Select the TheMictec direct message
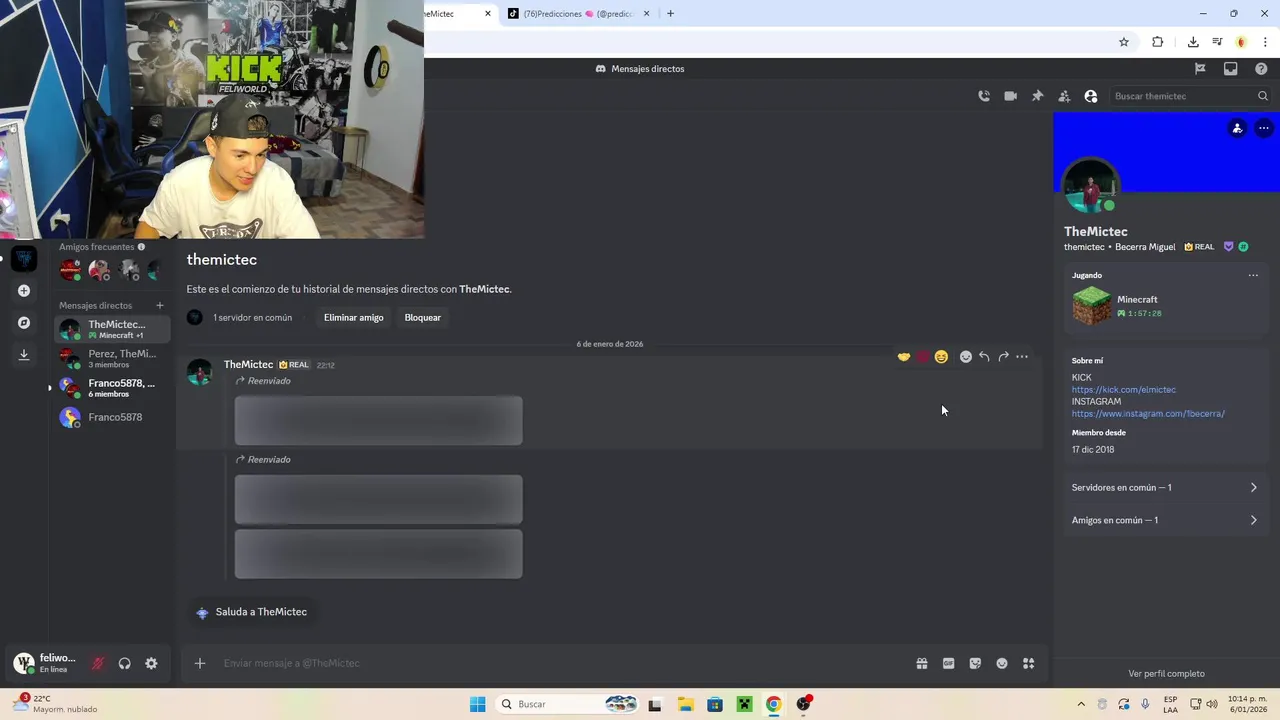The image size is (1280, 720). coord(112,329)
